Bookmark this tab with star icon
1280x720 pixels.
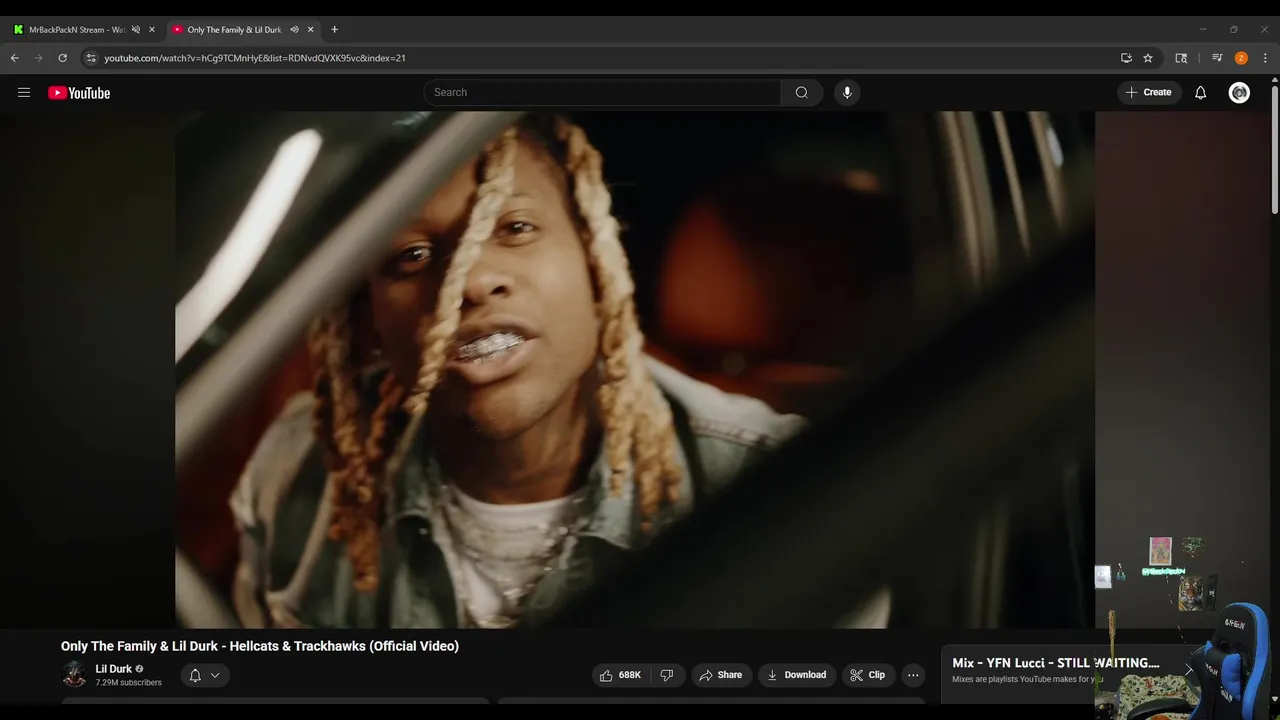click(x=1148, y=58)
